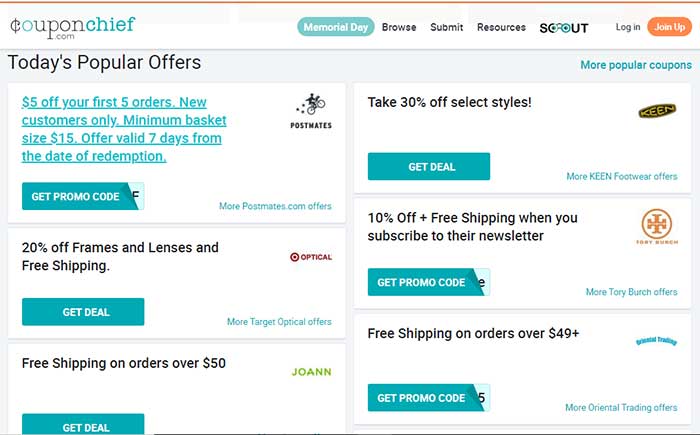The width and height of the screenshot is (700, 435).
Task: Open the Resources menu
Action: pos(501,27)
